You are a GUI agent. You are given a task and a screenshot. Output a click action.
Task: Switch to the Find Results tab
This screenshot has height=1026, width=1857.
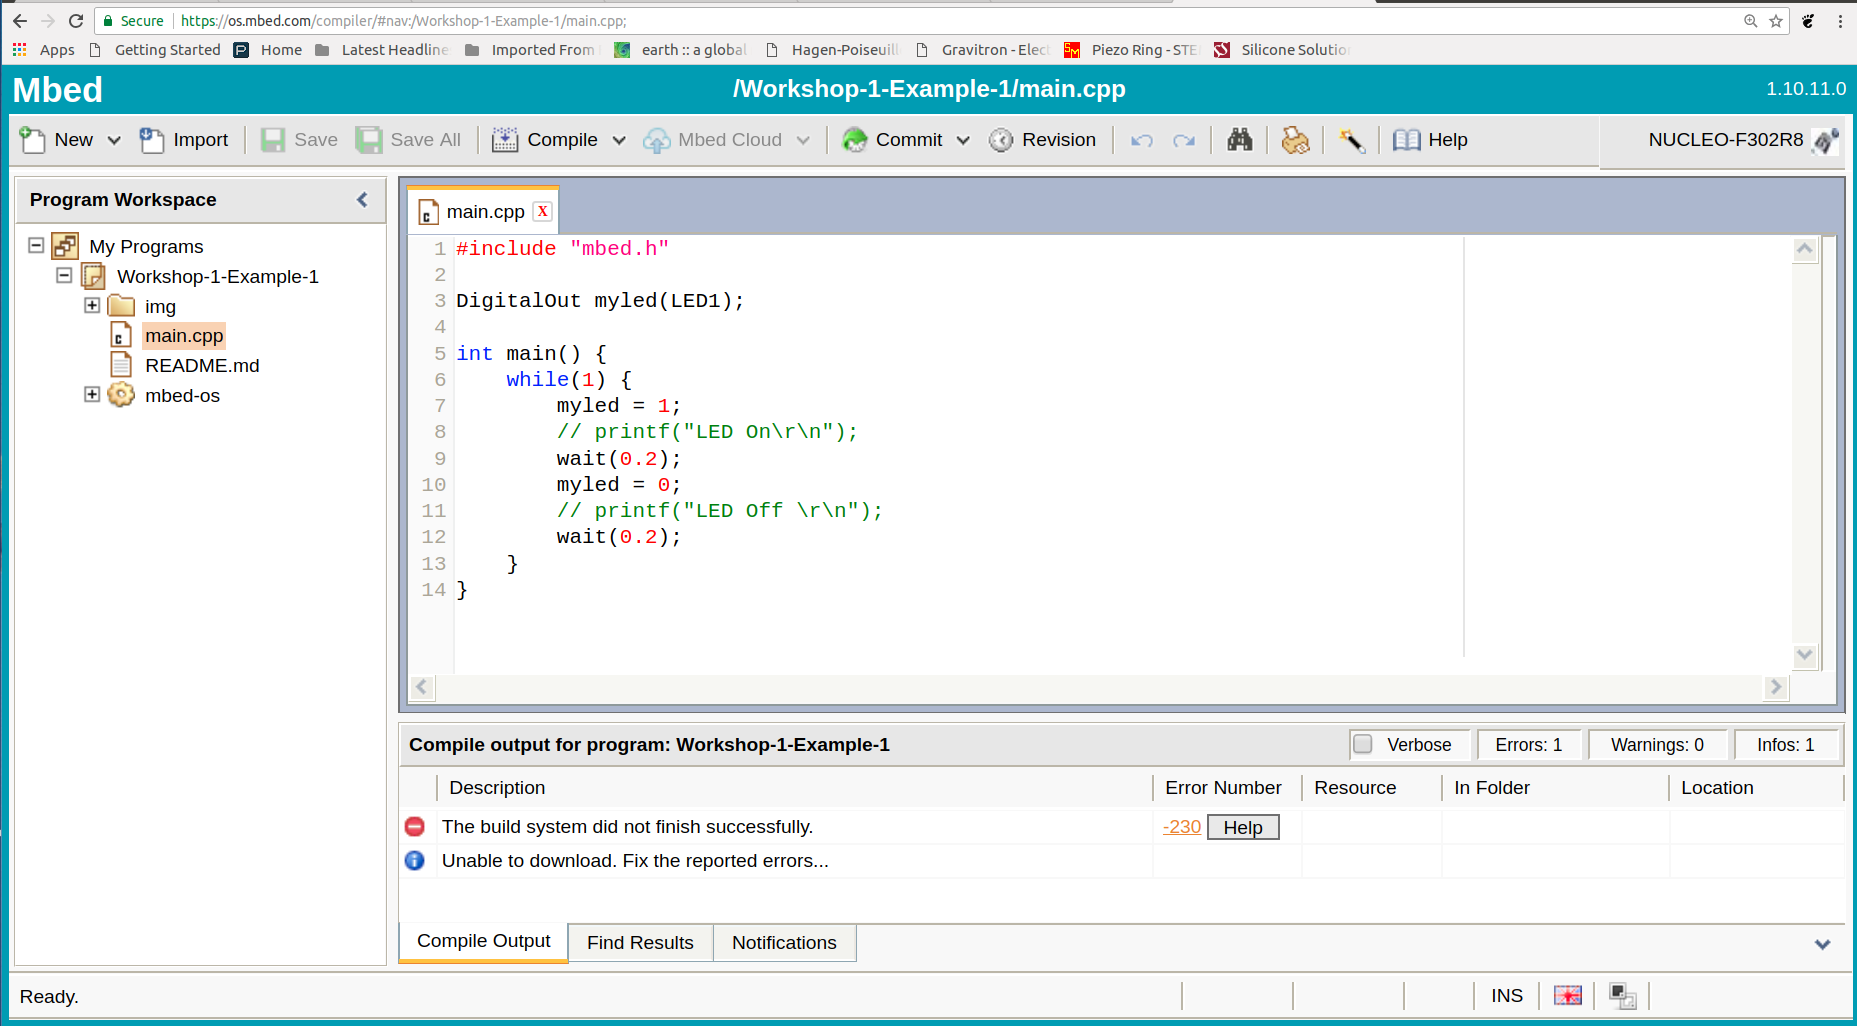[x=640, y=942]
